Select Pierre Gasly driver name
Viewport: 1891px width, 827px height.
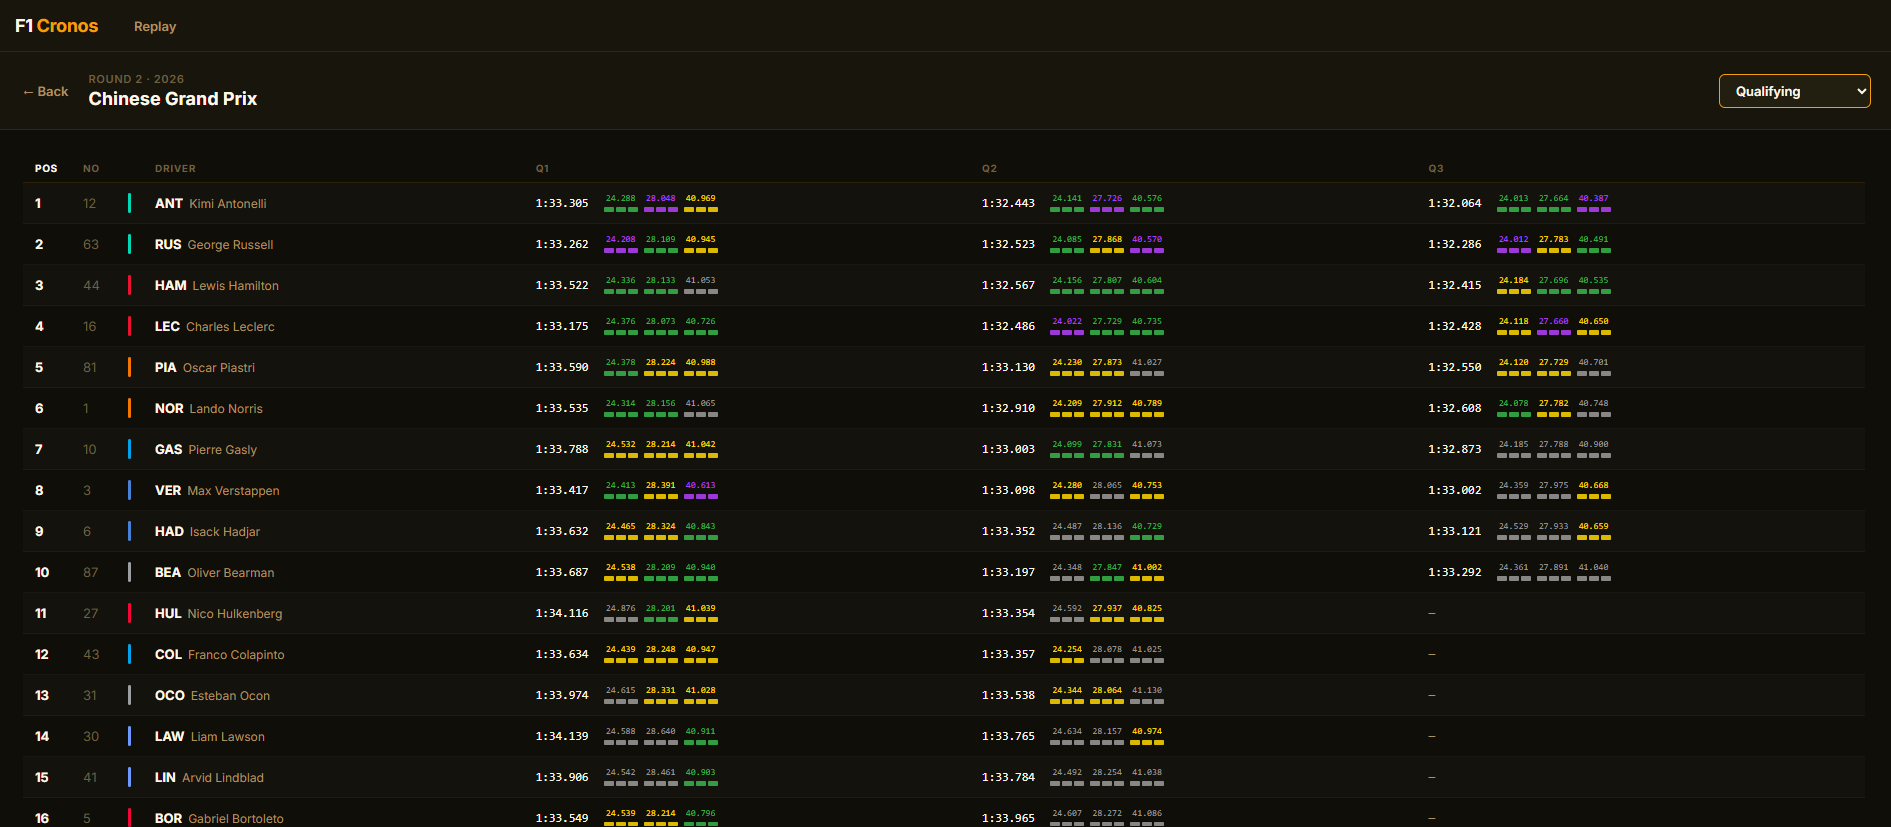point(222,450)
